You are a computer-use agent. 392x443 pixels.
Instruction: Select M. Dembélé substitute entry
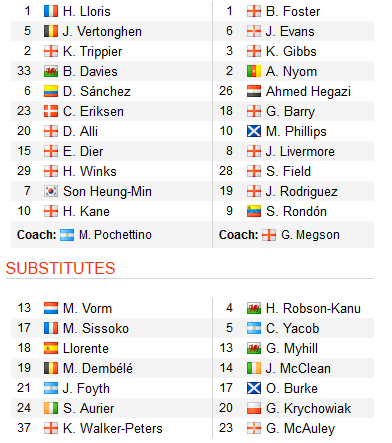(98, 368)
